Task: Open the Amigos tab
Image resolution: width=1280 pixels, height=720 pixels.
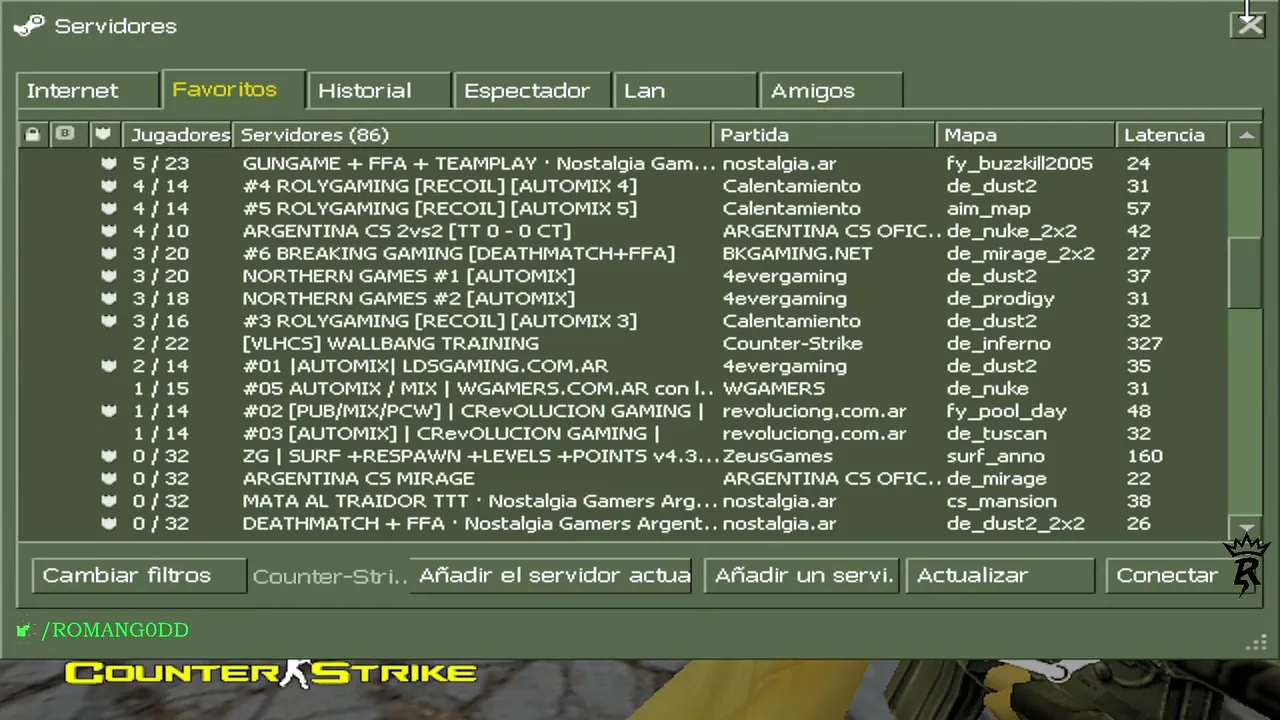Action: tap(831, 90)
